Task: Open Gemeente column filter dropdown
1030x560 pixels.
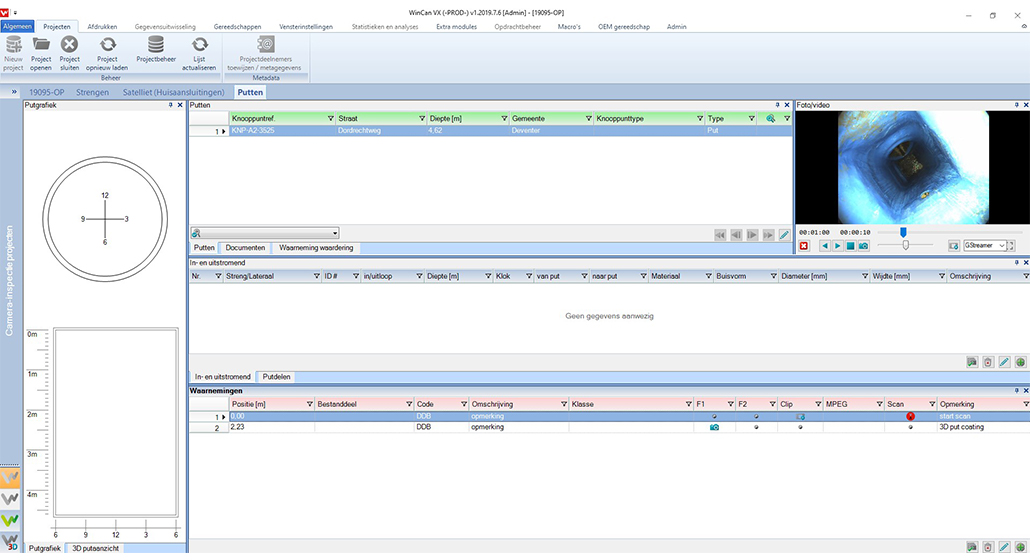Action: pos(589,119)
